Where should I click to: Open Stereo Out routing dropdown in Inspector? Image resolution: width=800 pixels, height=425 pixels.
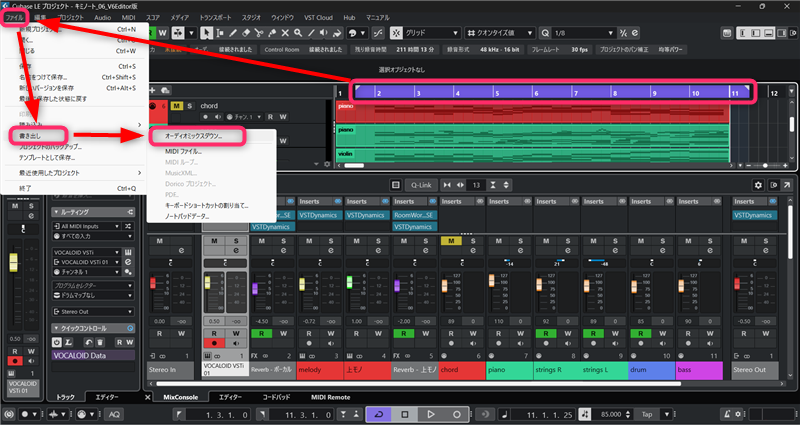click(x=93, y=312)
